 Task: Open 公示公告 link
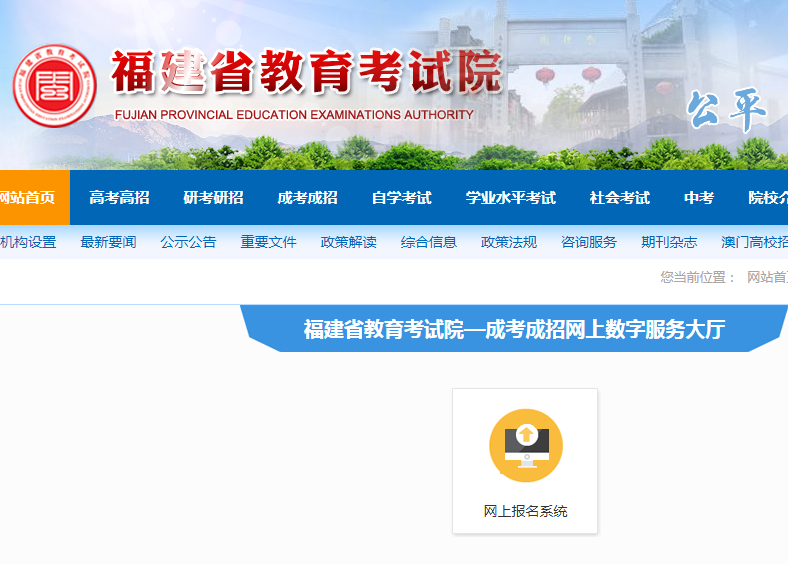coord(188,242)
